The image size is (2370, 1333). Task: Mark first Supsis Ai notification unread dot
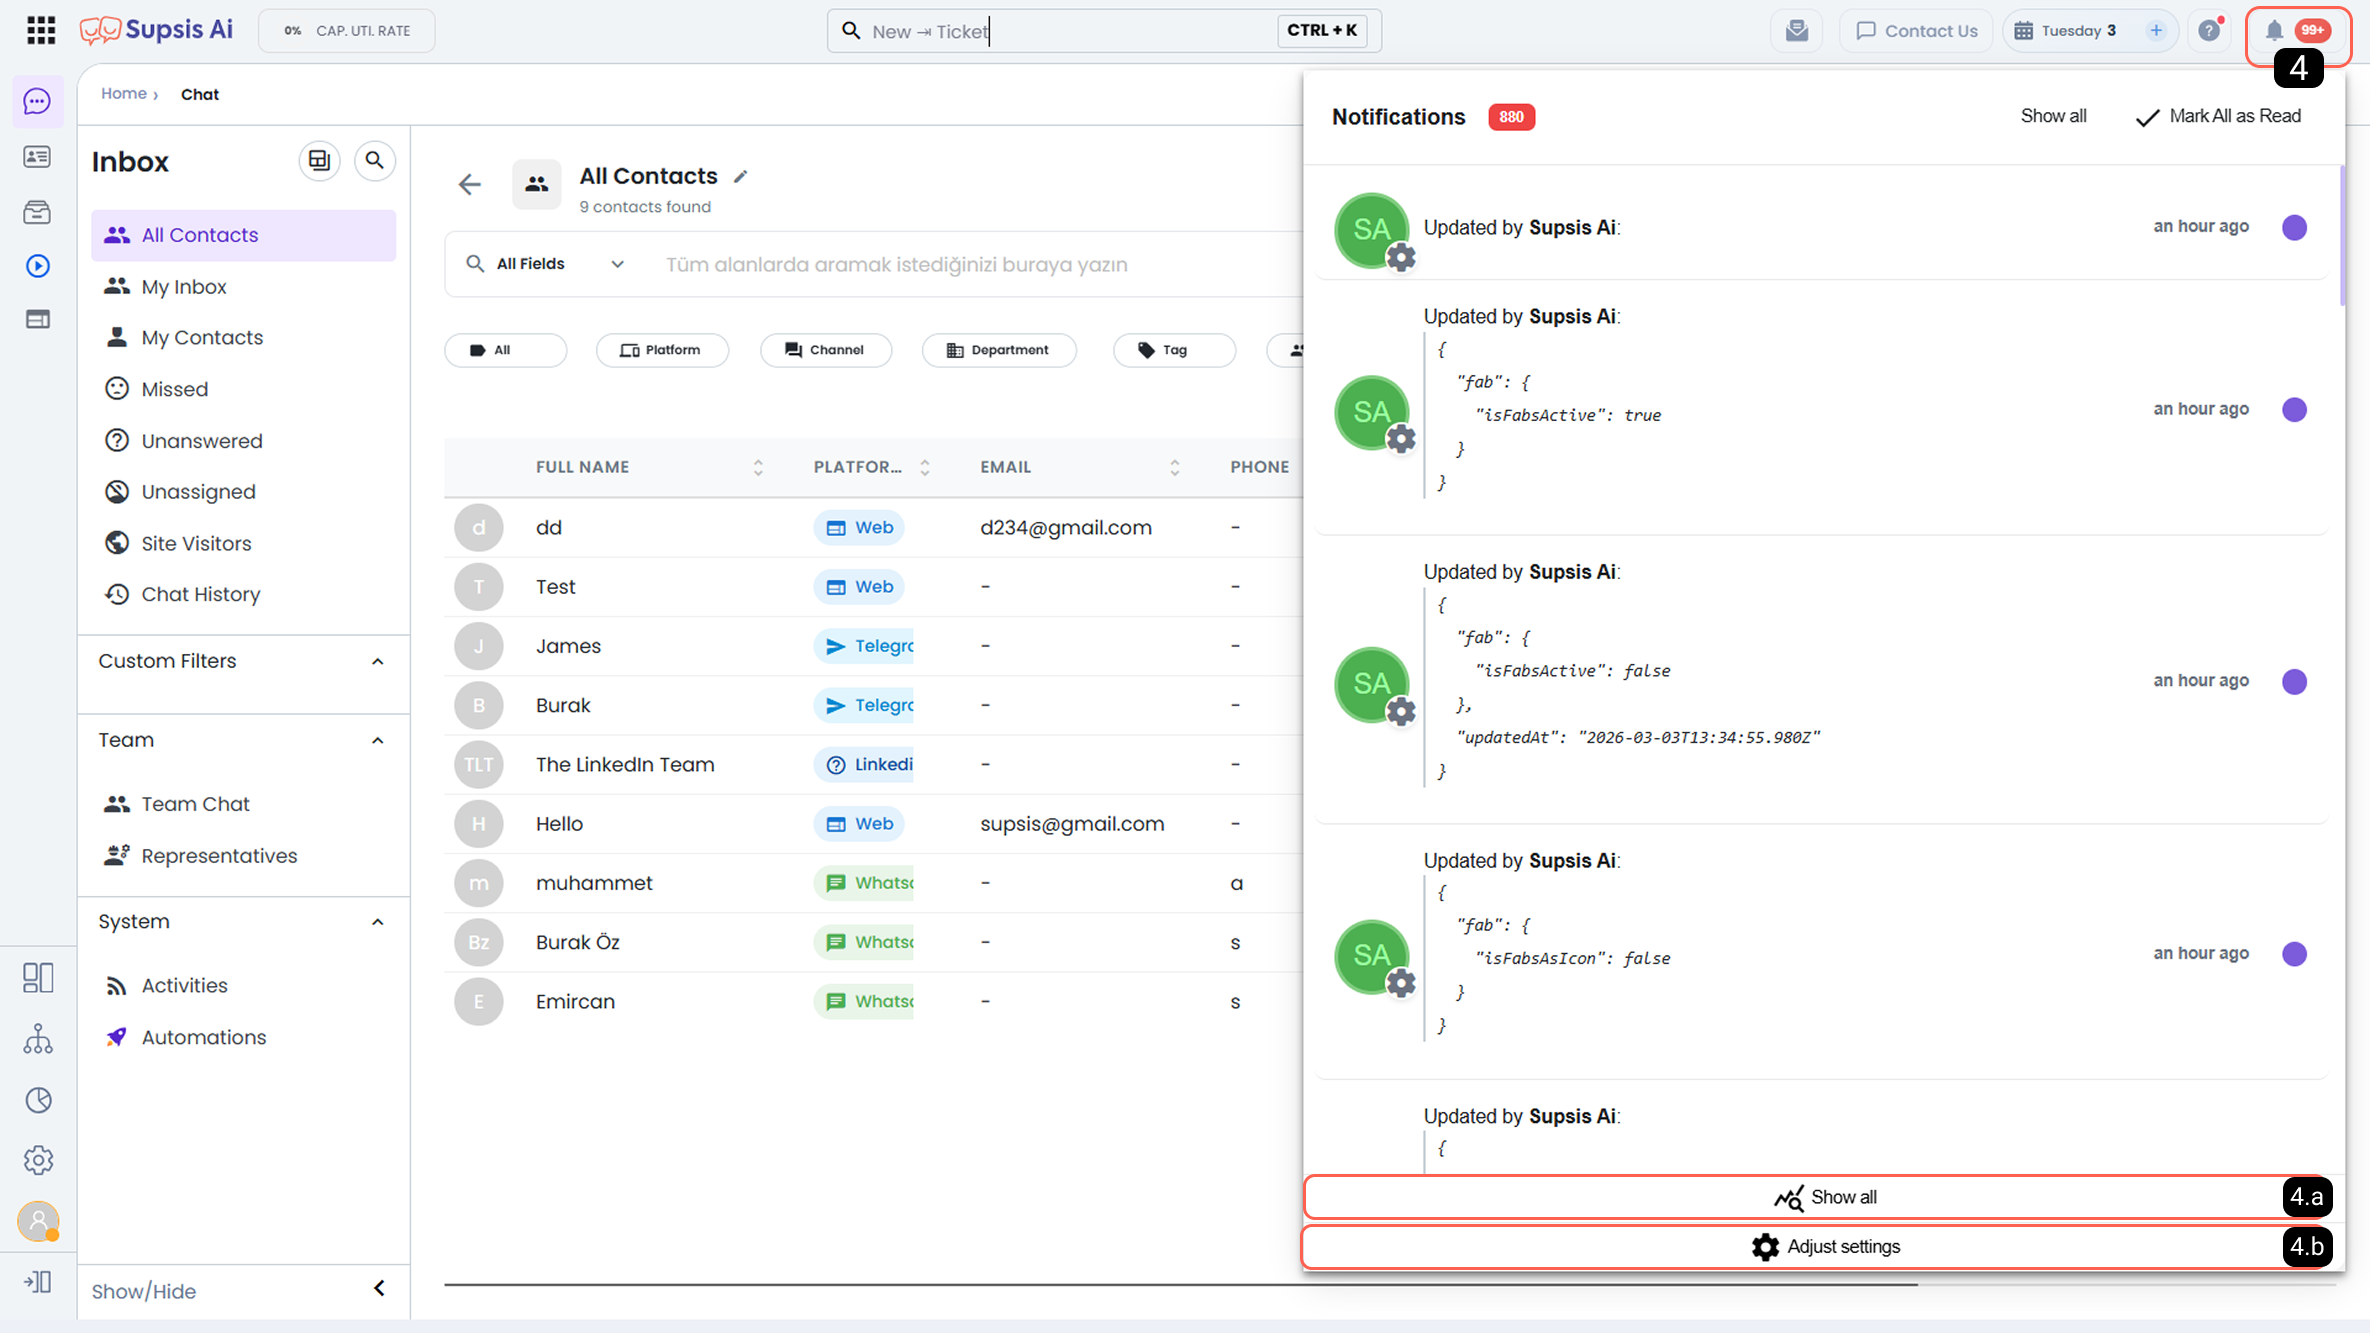point(2294,227)
